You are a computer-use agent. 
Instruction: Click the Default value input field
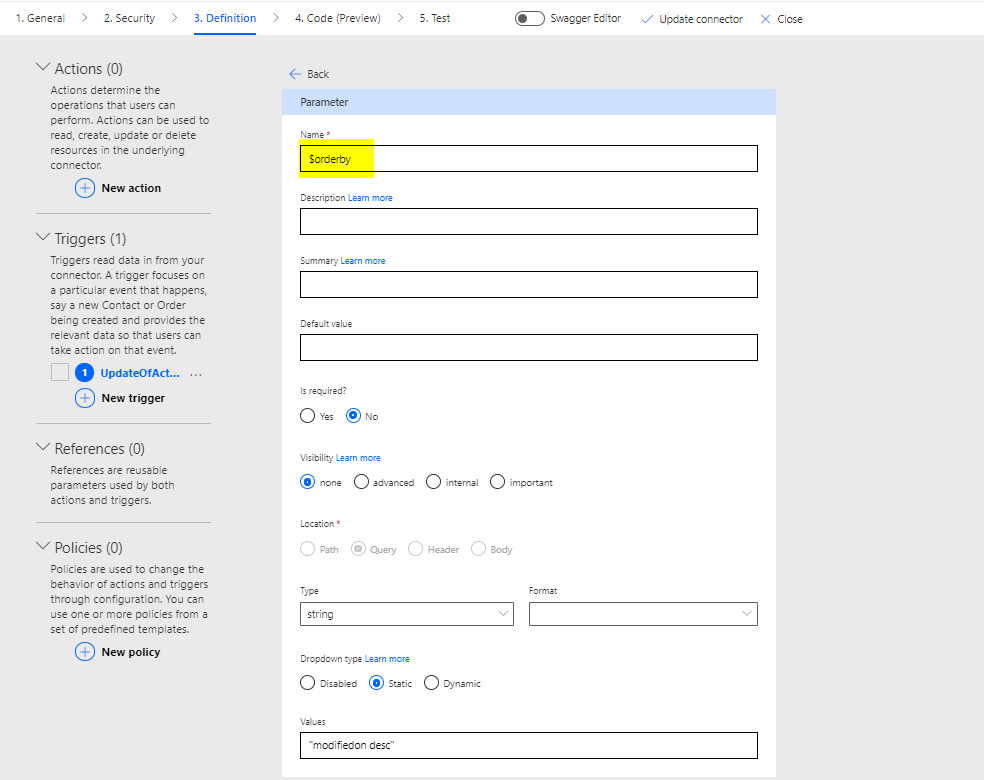(x=528, y=347)
